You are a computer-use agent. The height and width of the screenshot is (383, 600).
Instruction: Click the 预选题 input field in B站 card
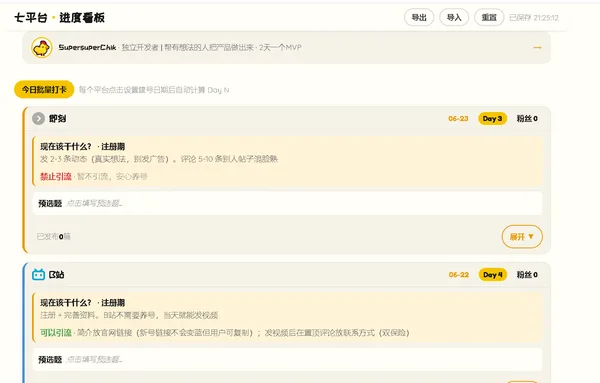click(288, 359)
